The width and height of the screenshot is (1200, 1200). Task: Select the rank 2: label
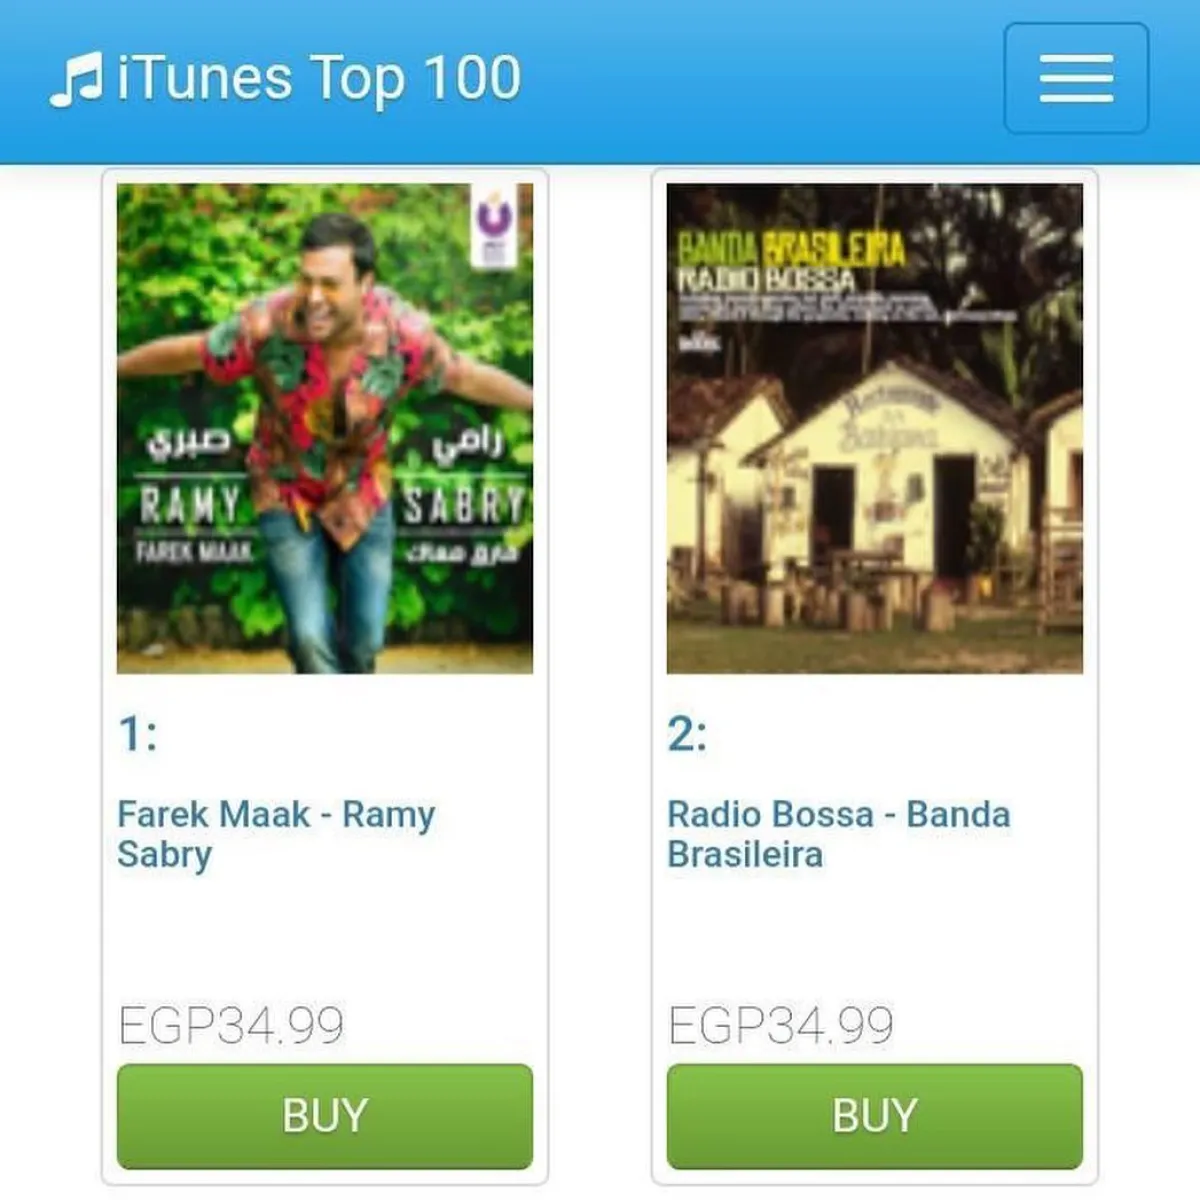688,734
